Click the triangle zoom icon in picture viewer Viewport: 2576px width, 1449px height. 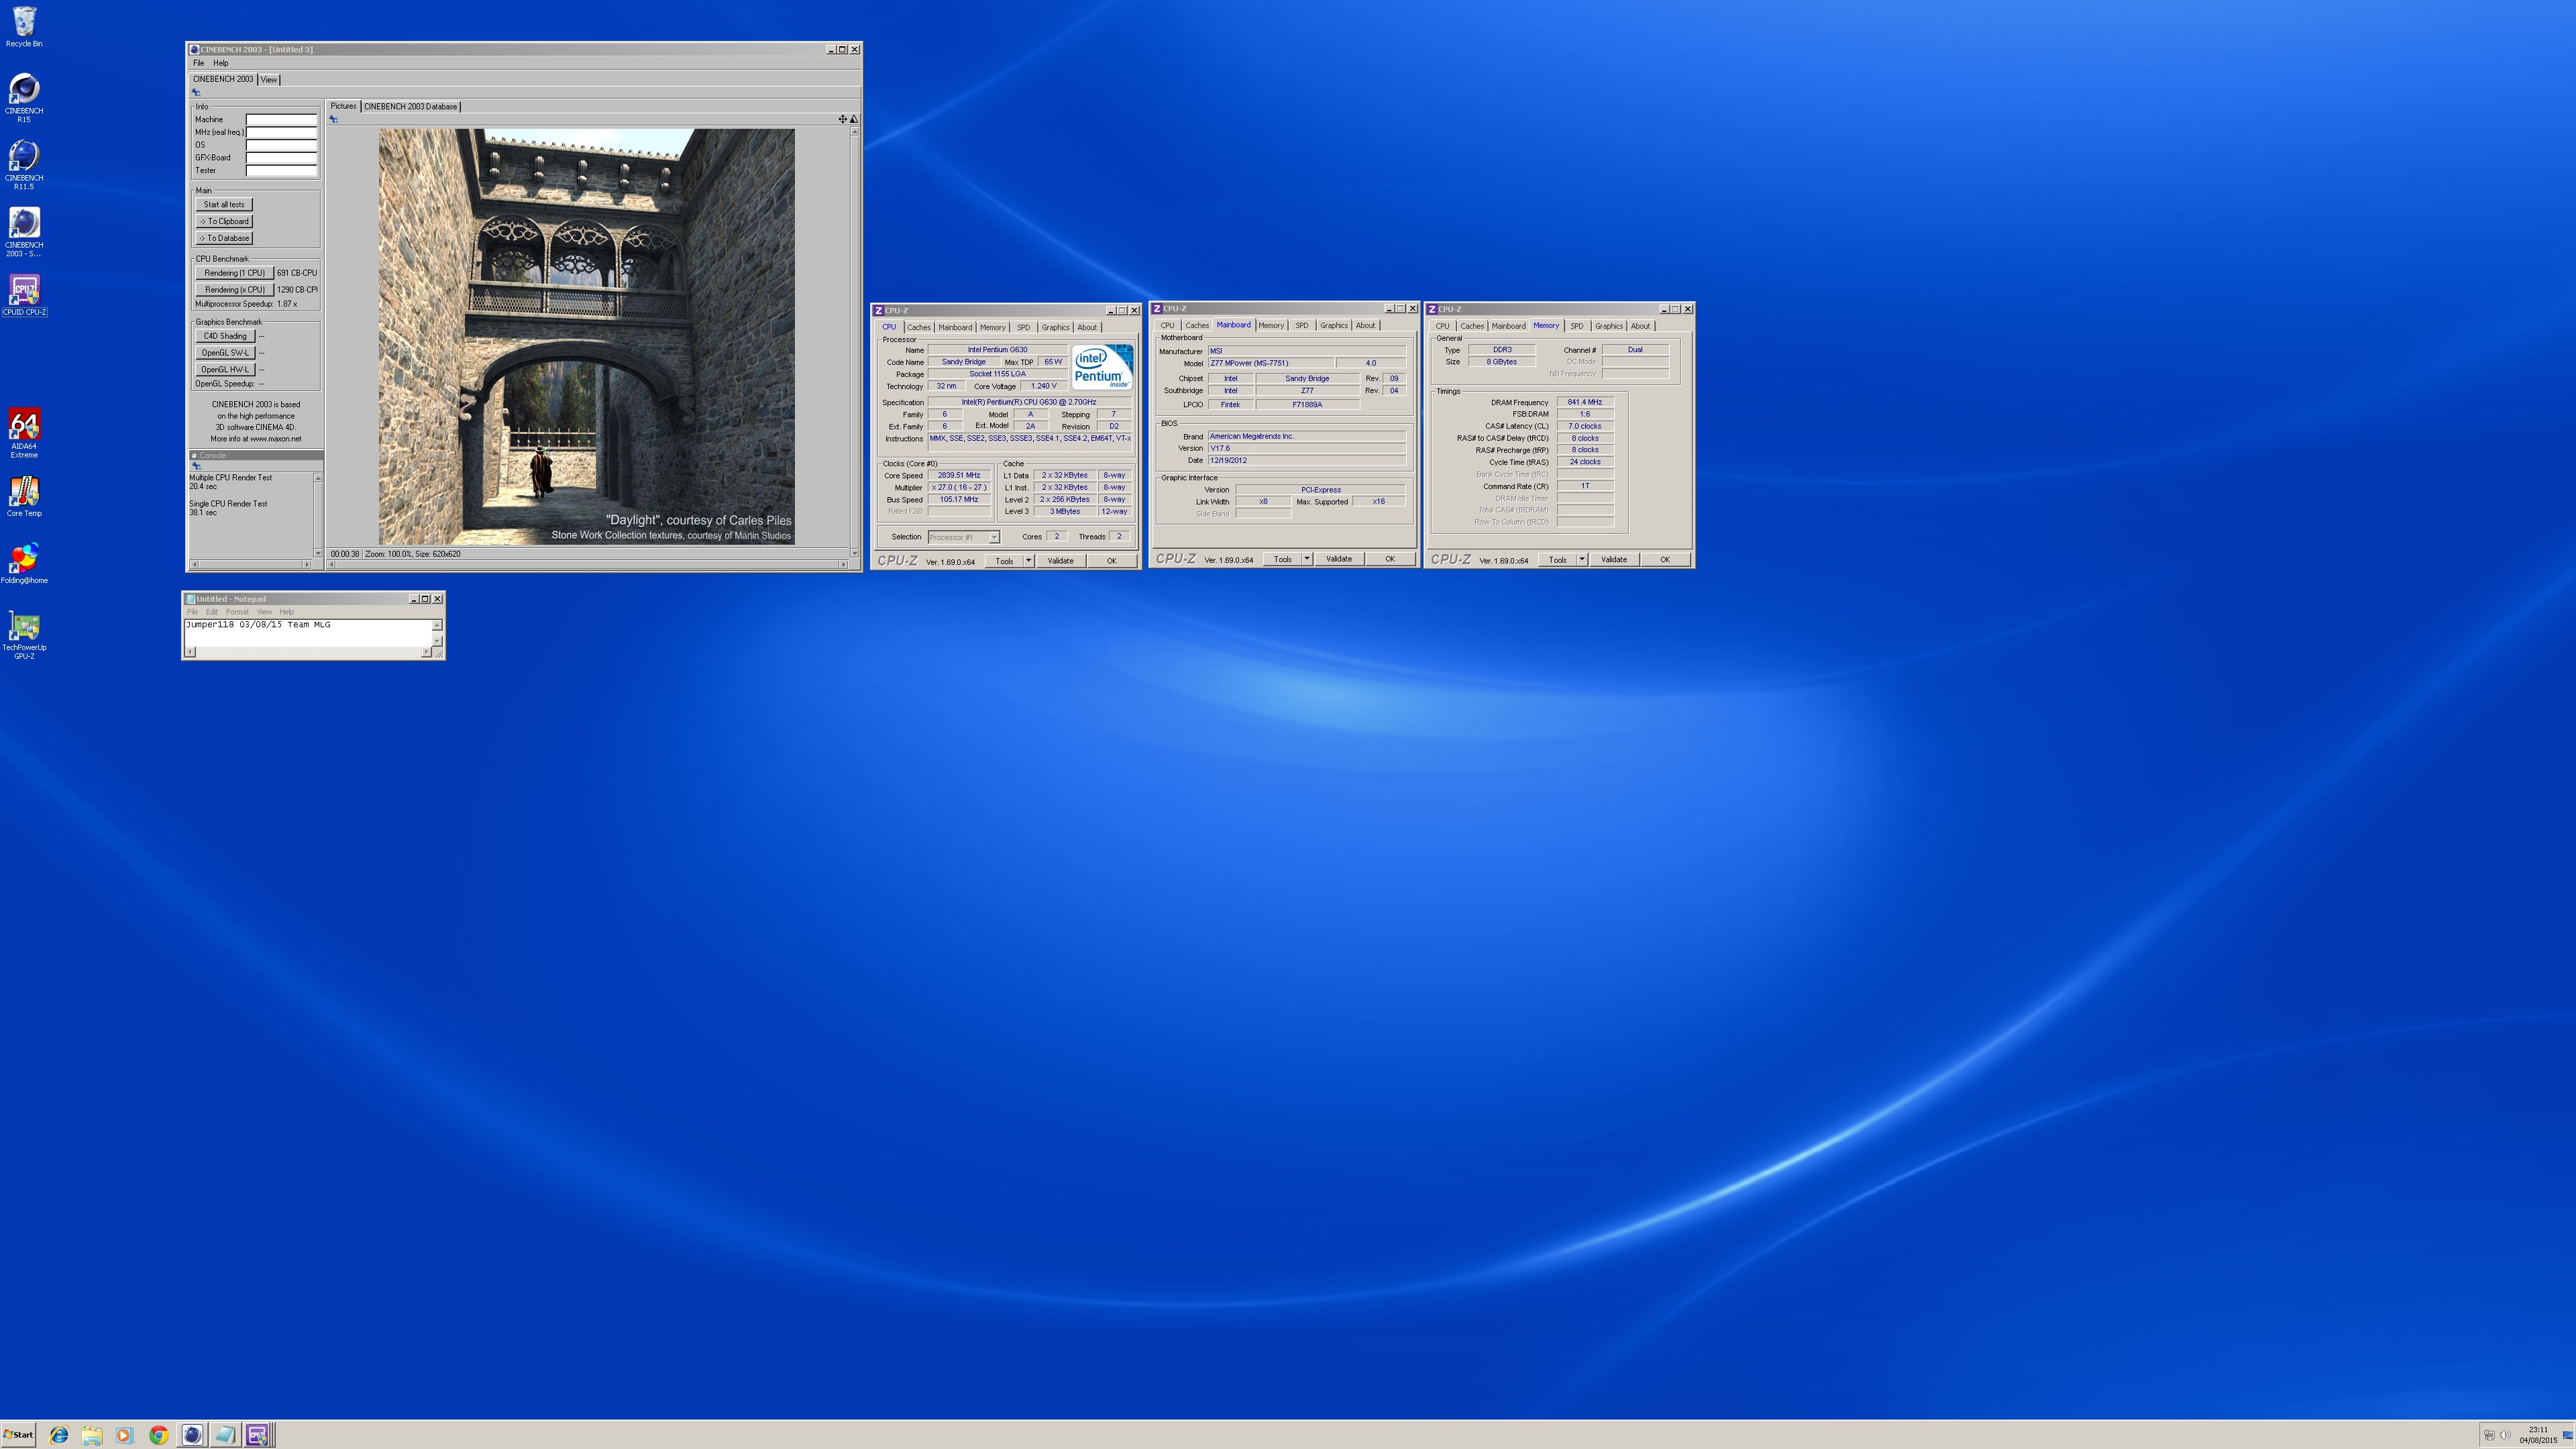tap(853, 119)
